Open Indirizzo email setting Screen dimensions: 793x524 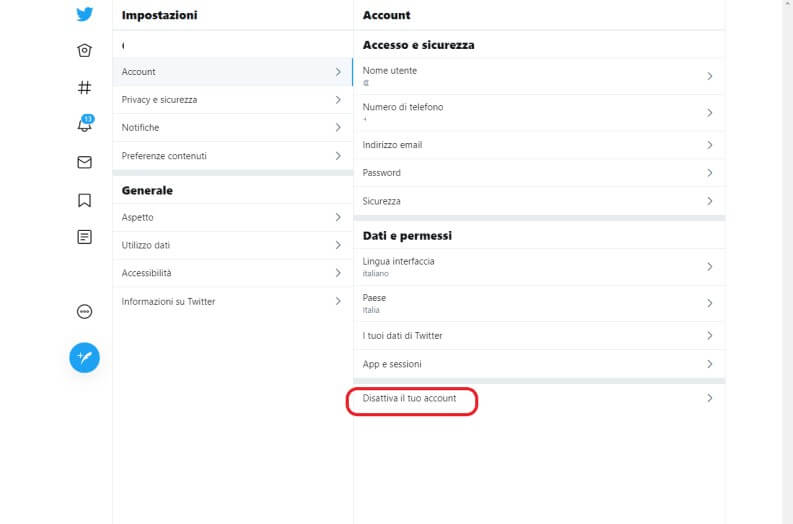[540, 145]
